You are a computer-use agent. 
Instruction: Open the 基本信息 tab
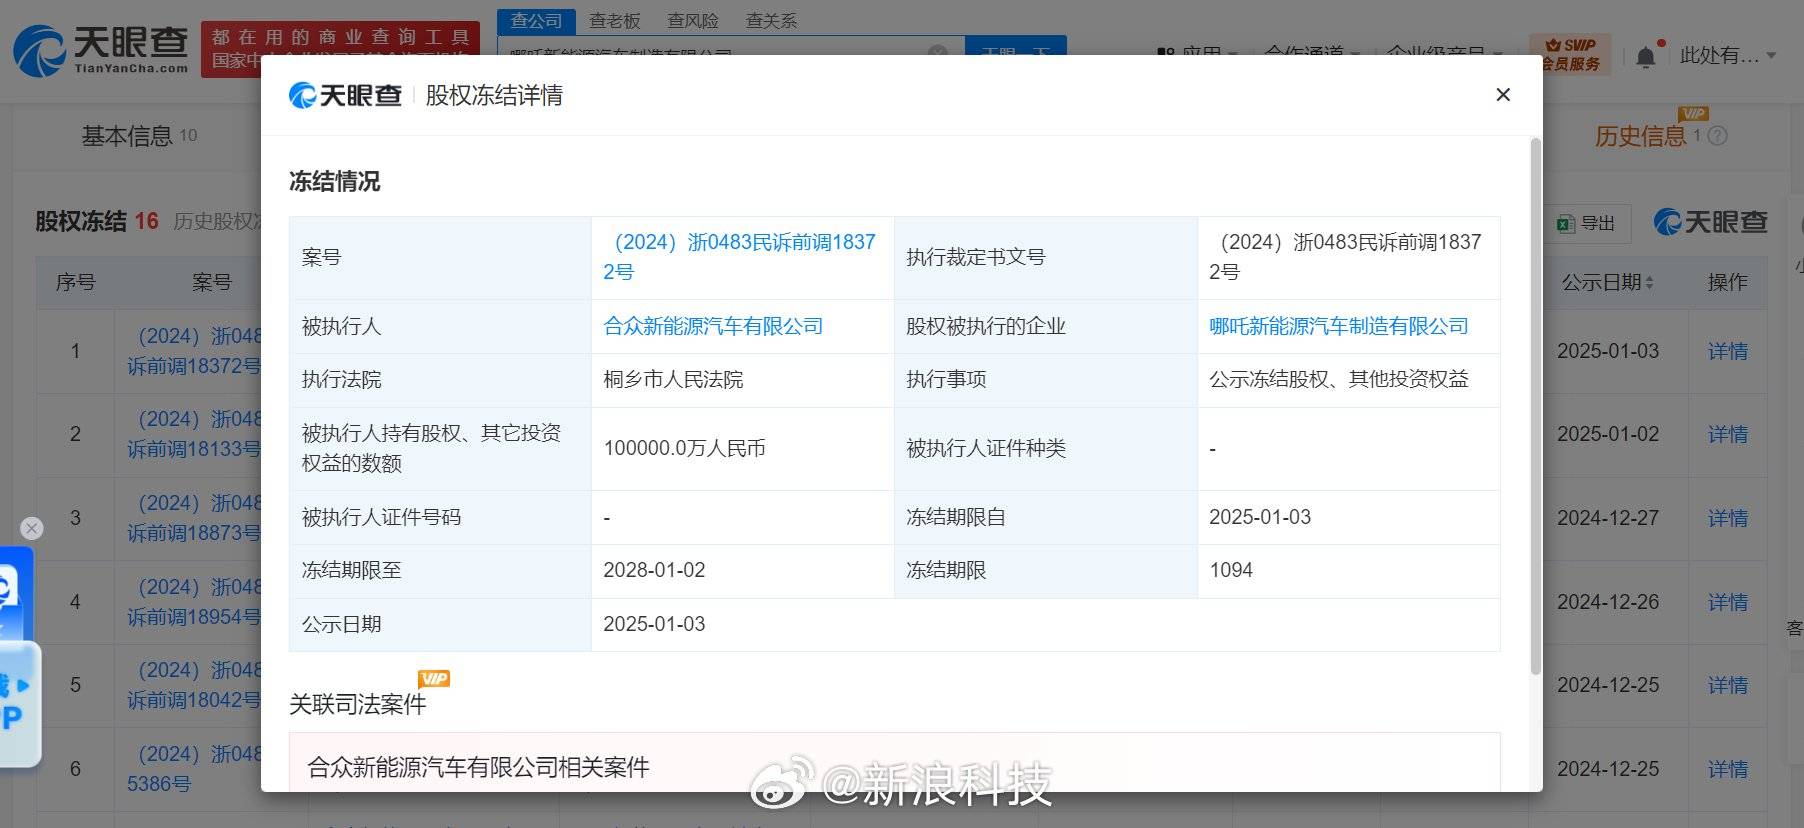click(x=139, y=136)
